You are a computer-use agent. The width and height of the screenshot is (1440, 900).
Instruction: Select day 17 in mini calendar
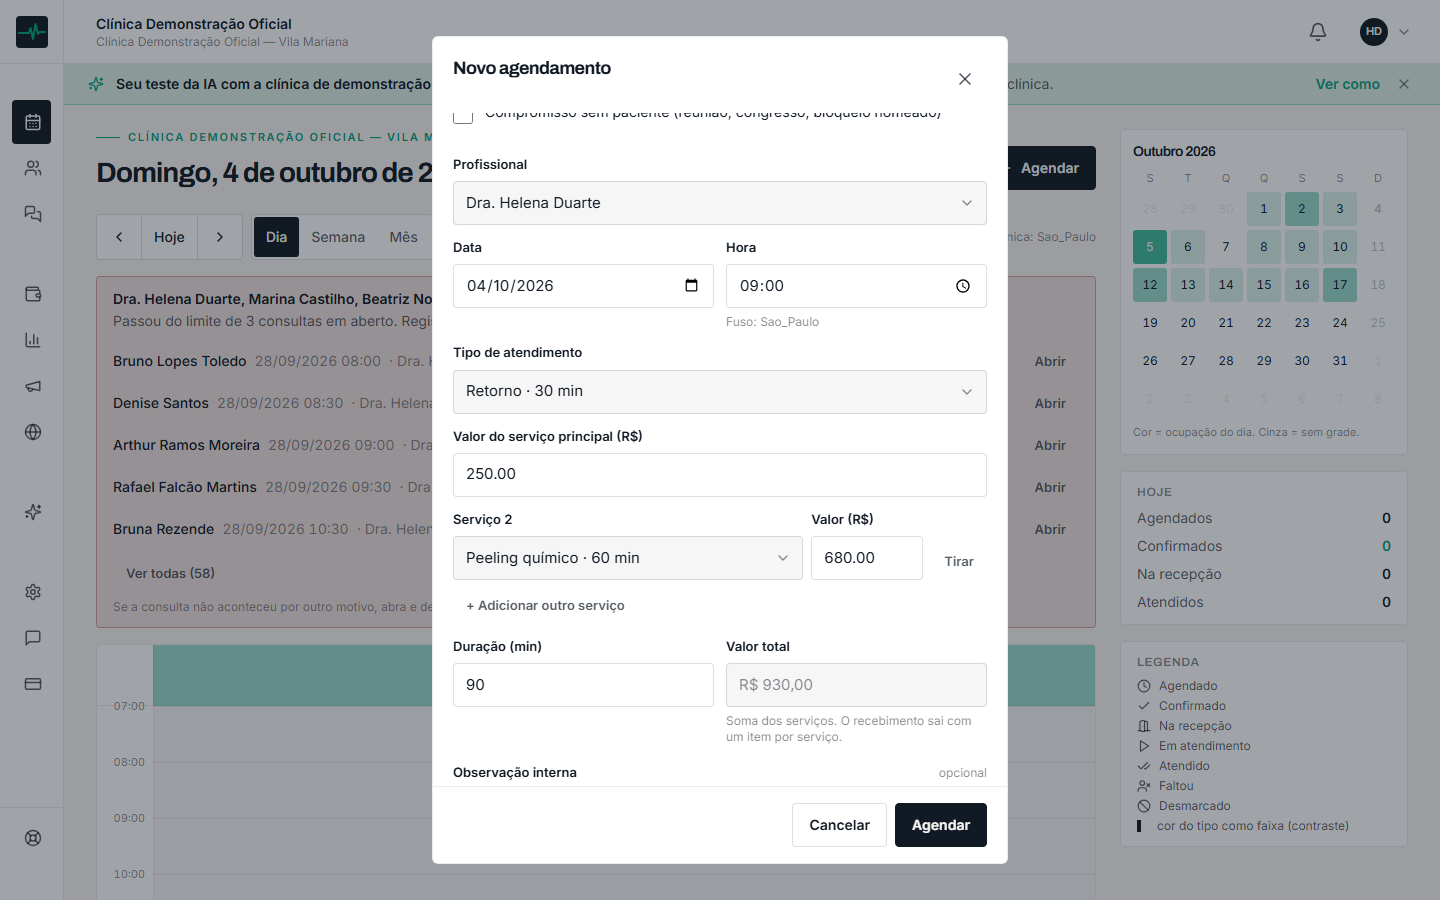[1340, 285]
